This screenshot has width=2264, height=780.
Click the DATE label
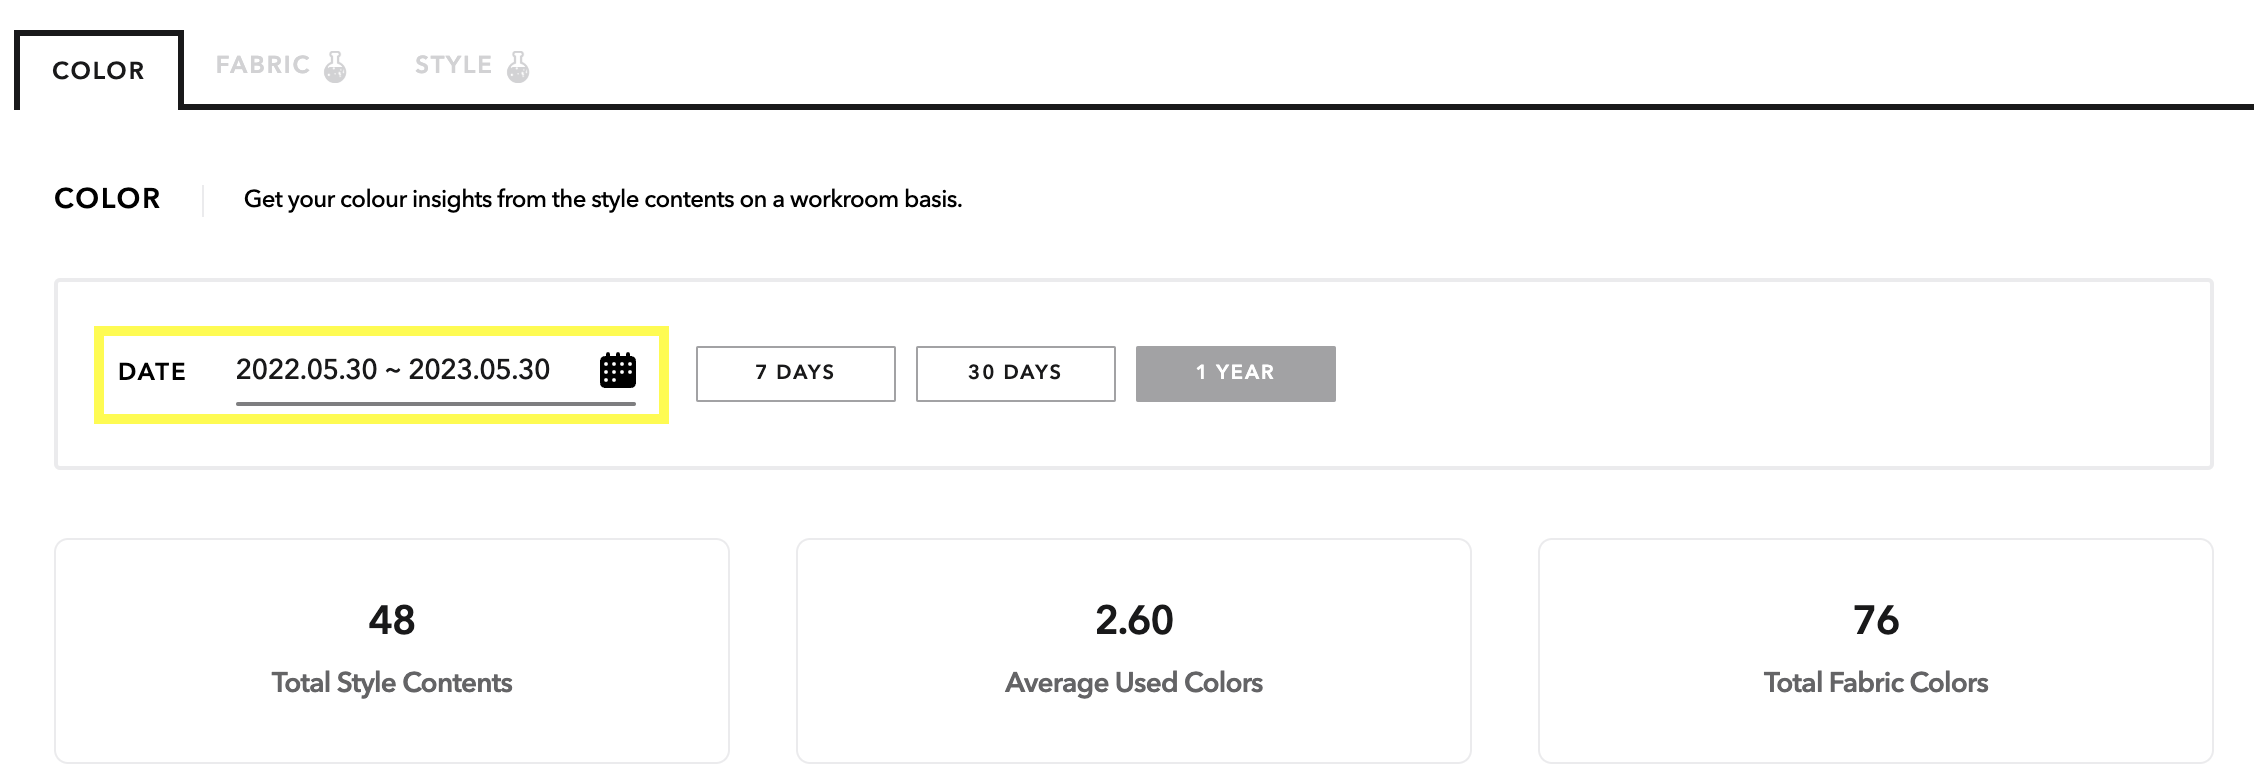152,372
